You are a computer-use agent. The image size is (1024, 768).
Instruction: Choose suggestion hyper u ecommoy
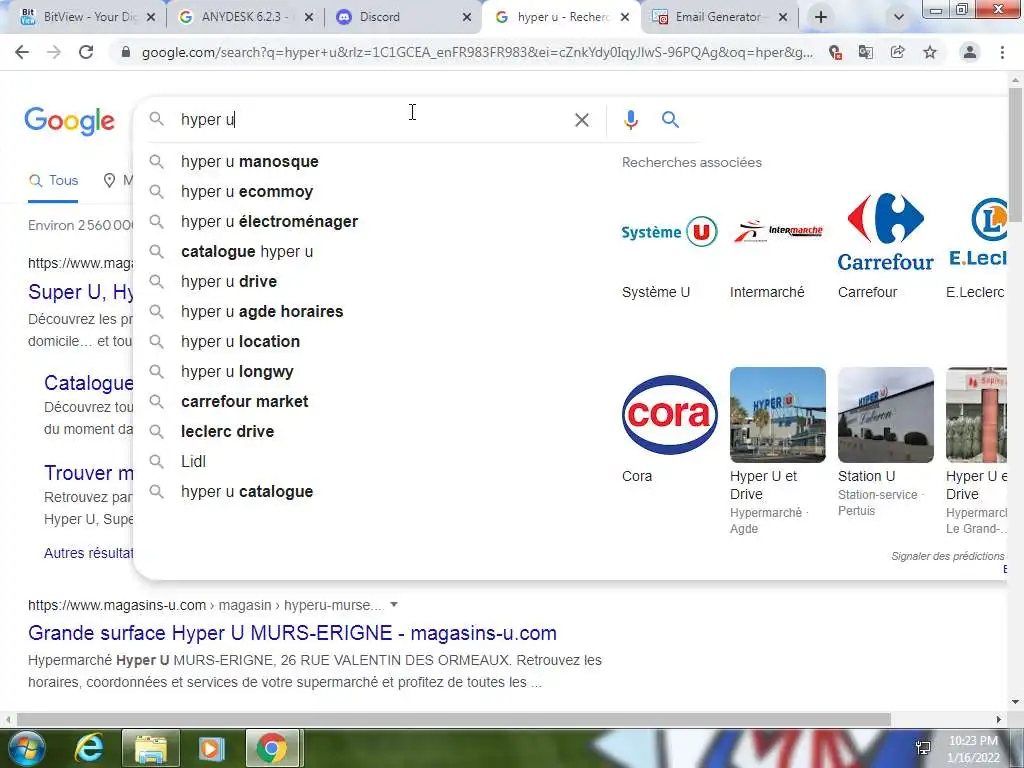click(247, 191)
